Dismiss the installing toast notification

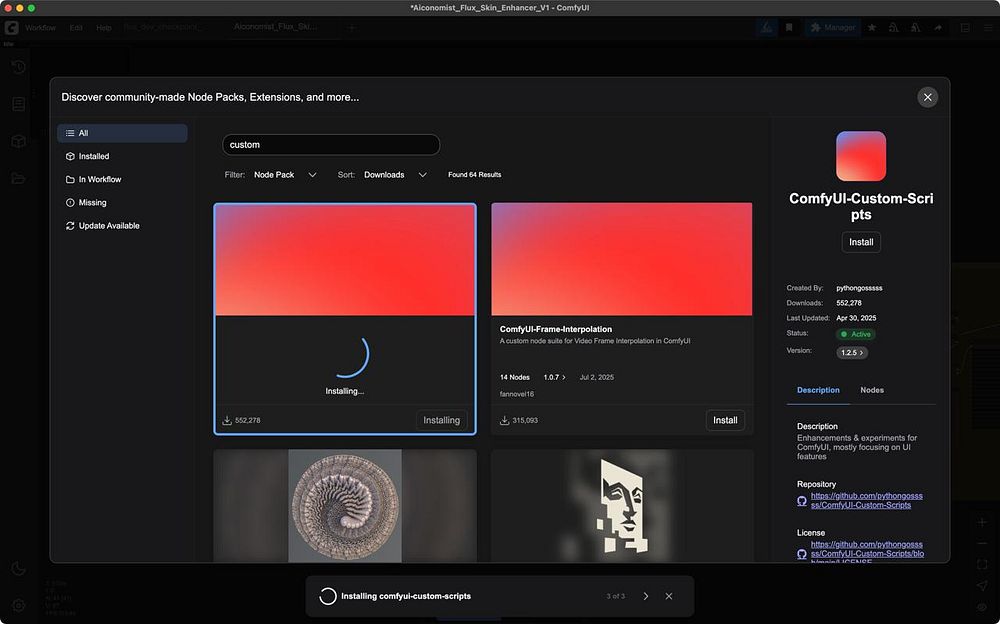pyautogui.click(x=668, y=596)
